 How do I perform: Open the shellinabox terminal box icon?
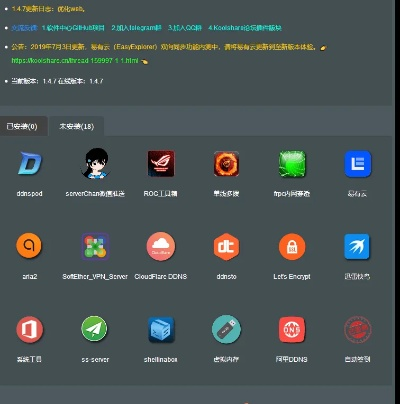(161, 329)
